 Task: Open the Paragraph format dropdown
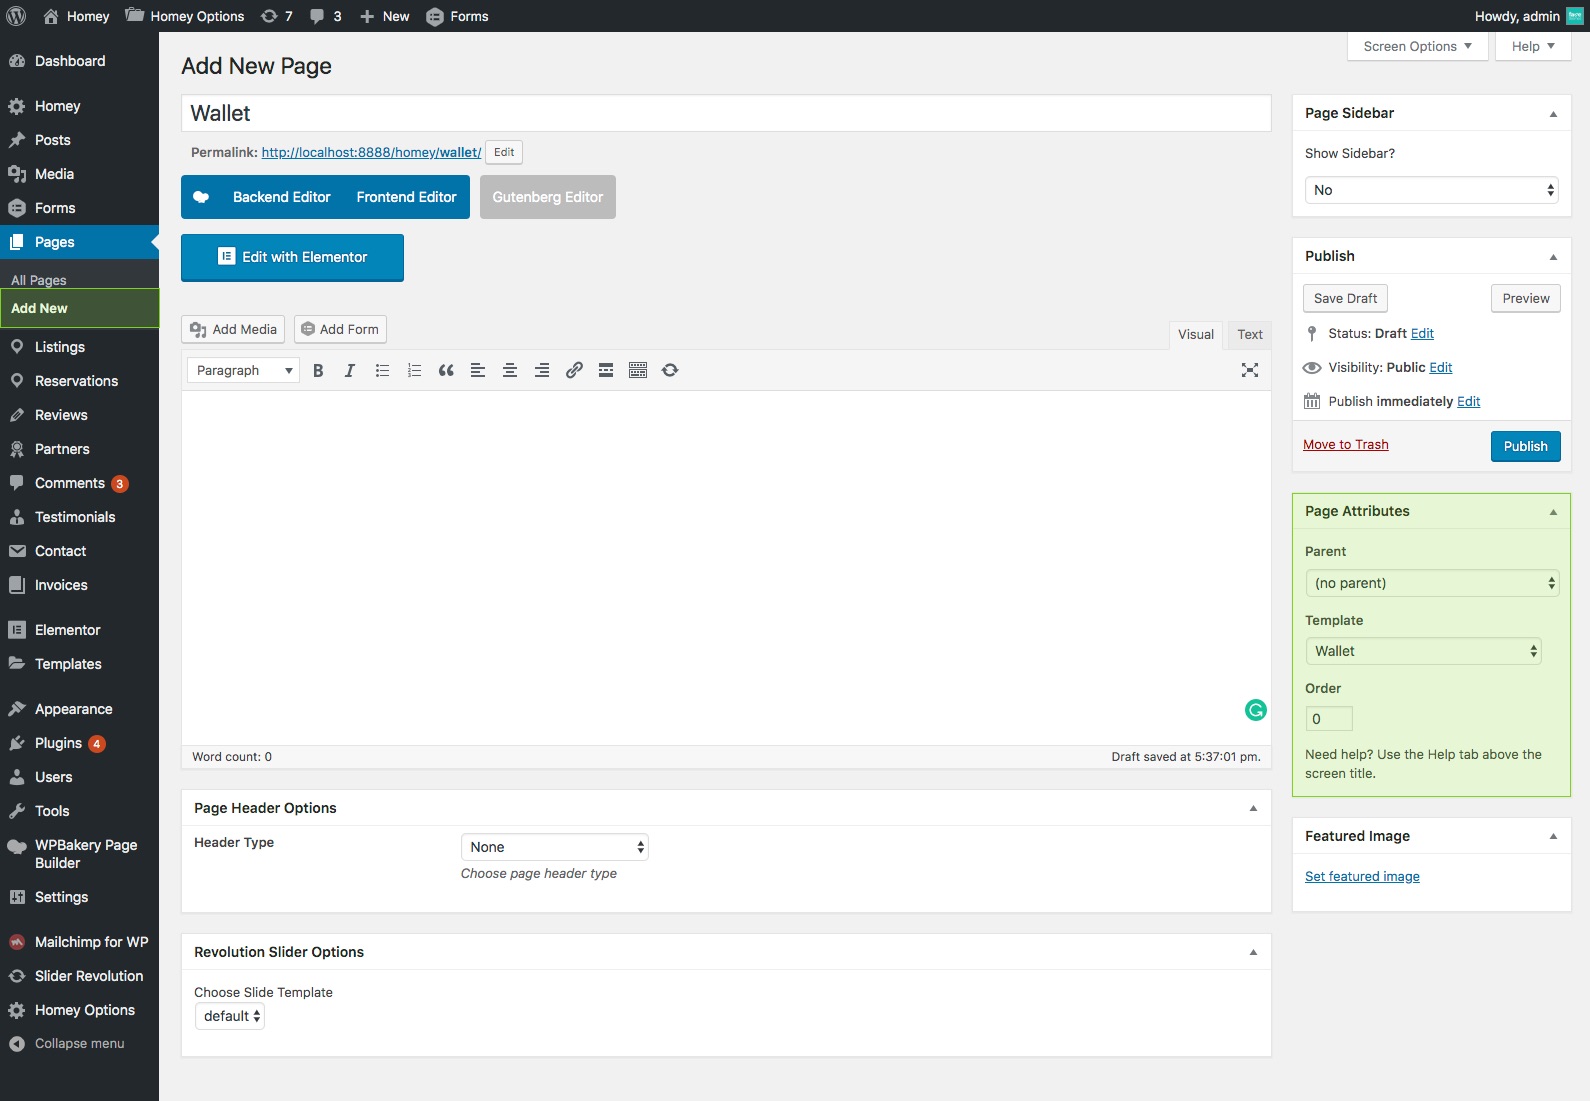243,370
